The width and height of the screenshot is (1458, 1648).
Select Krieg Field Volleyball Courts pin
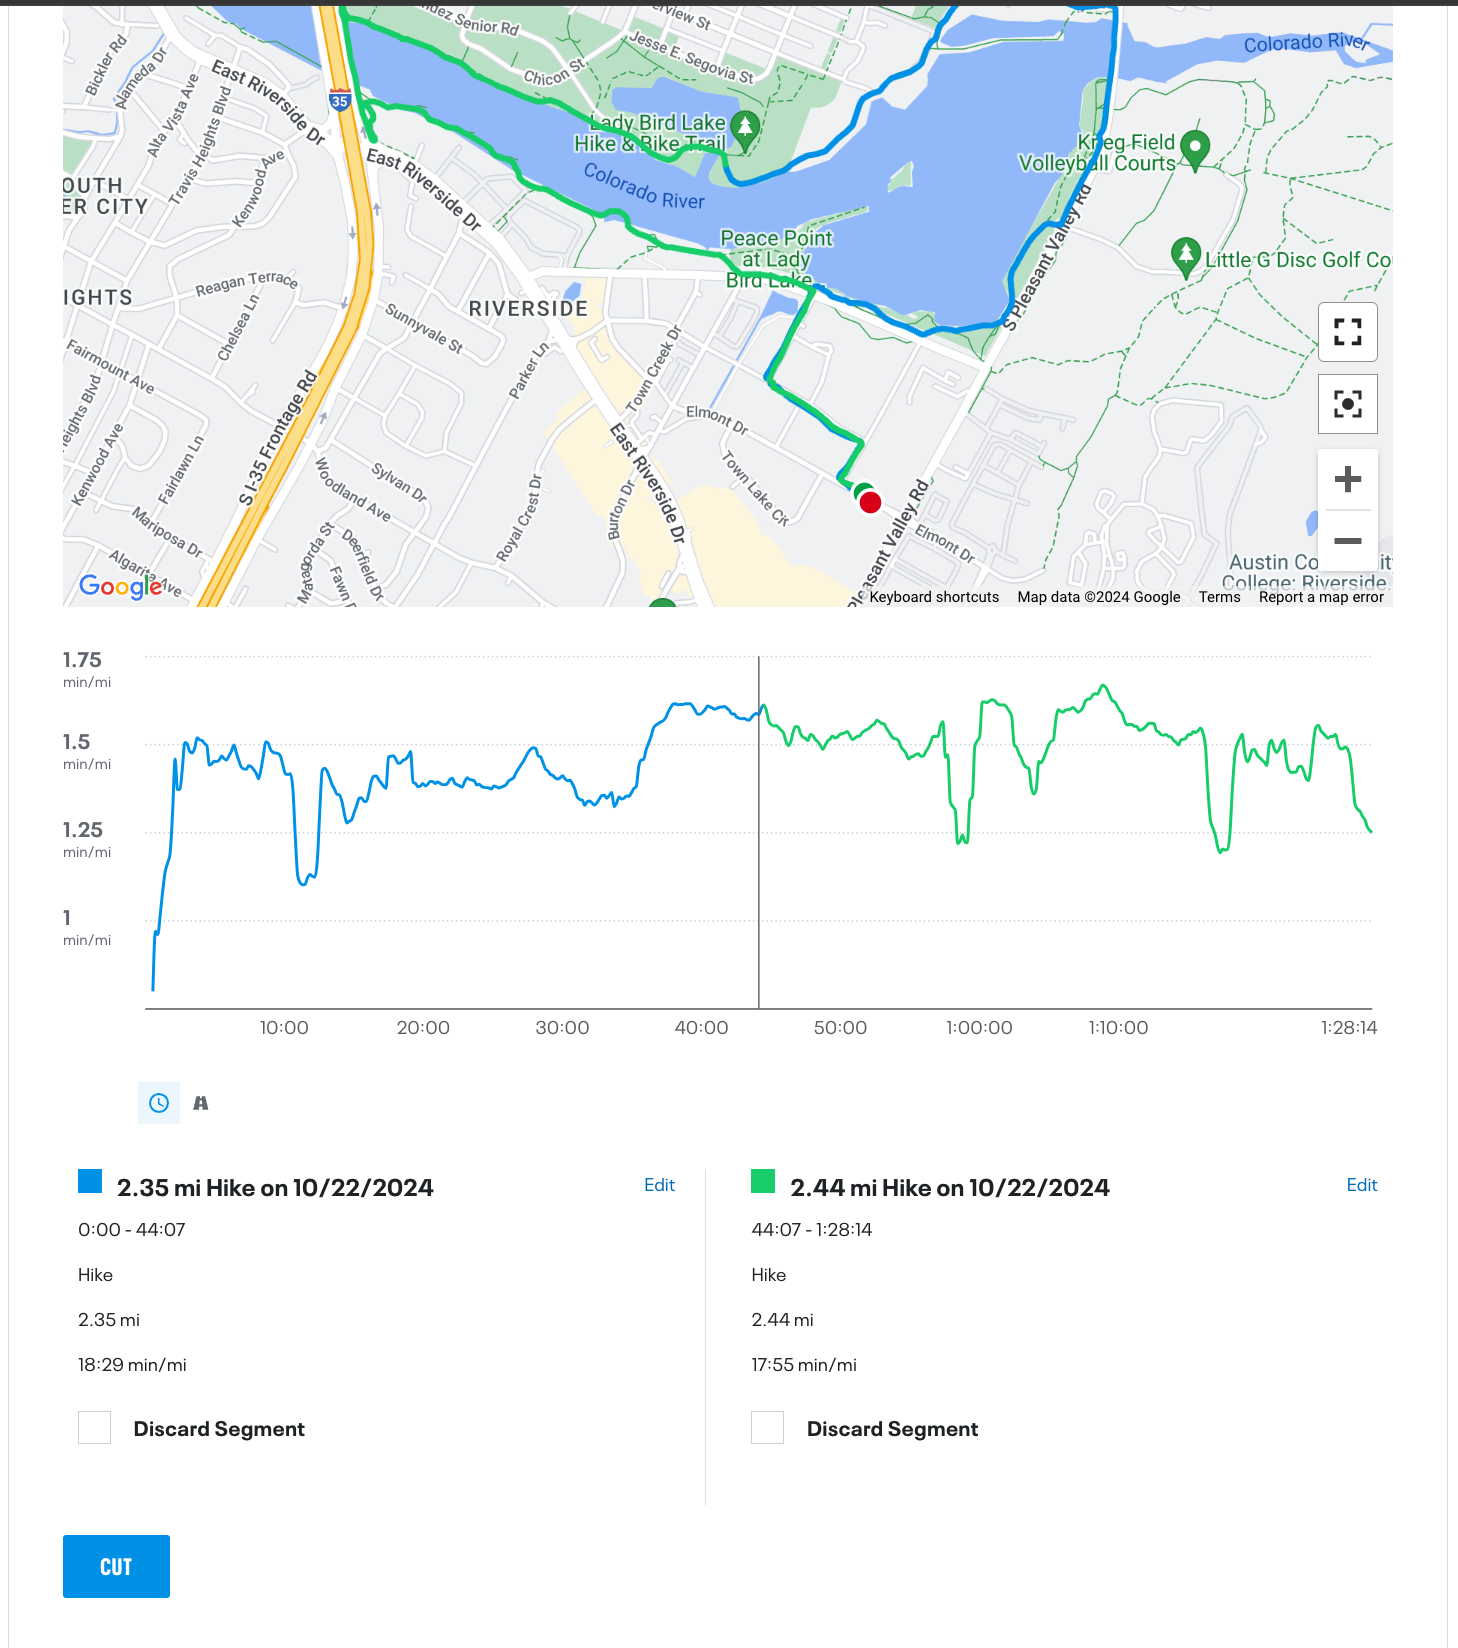click(1194, 148)
